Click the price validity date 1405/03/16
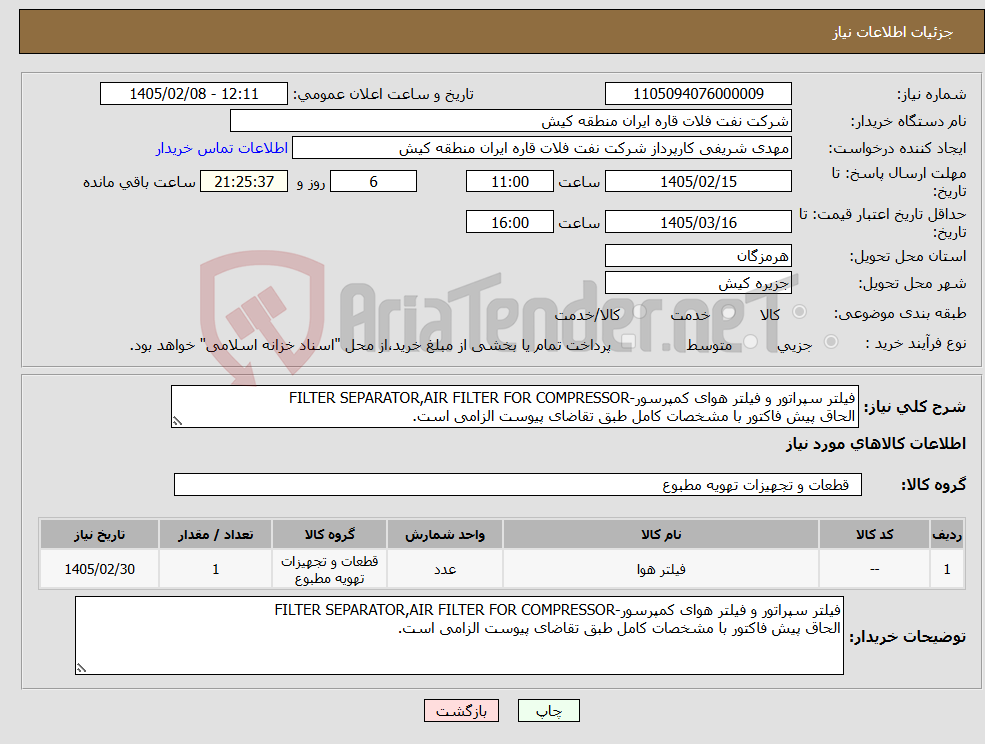This screenshot has height=744, width=985. (x=698, y=222)
